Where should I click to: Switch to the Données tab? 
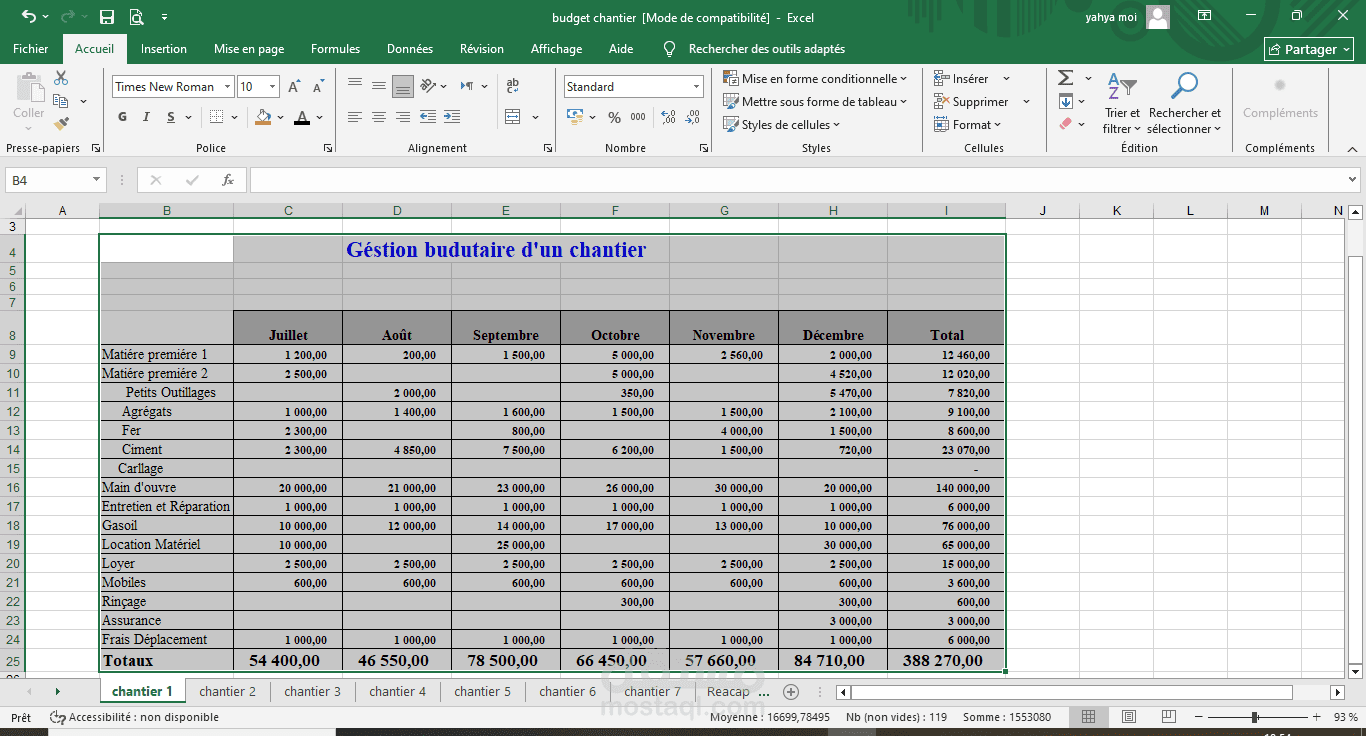coord(410,48)
